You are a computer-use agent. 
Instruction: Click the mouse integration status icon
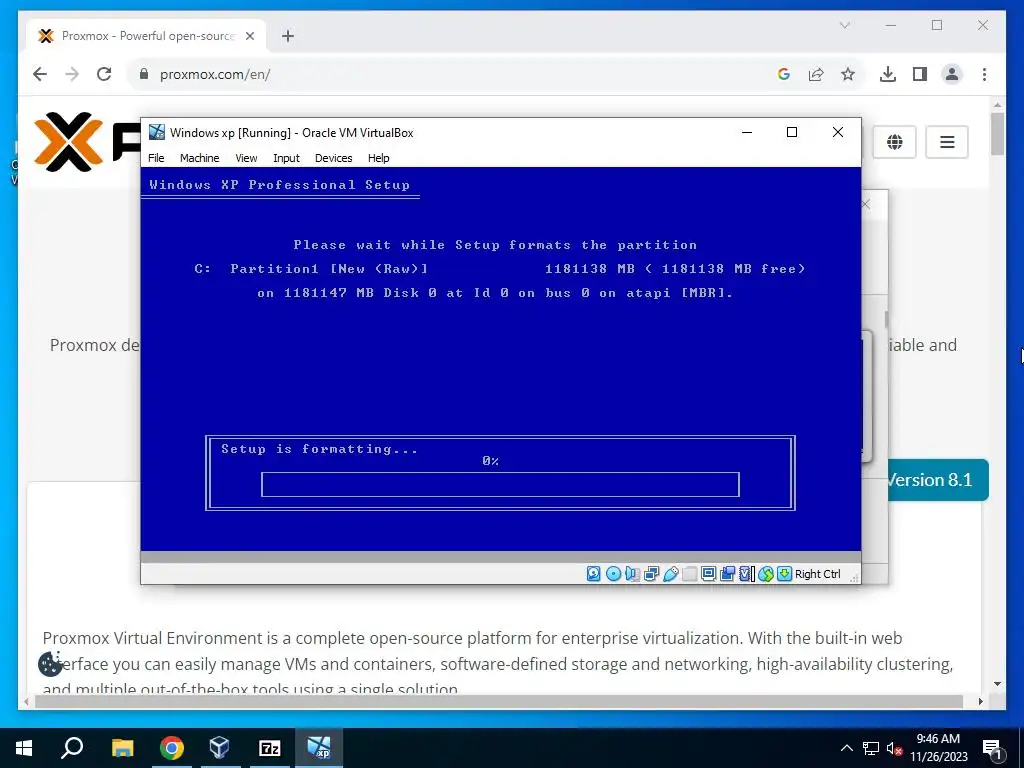(x=766, y=573)
